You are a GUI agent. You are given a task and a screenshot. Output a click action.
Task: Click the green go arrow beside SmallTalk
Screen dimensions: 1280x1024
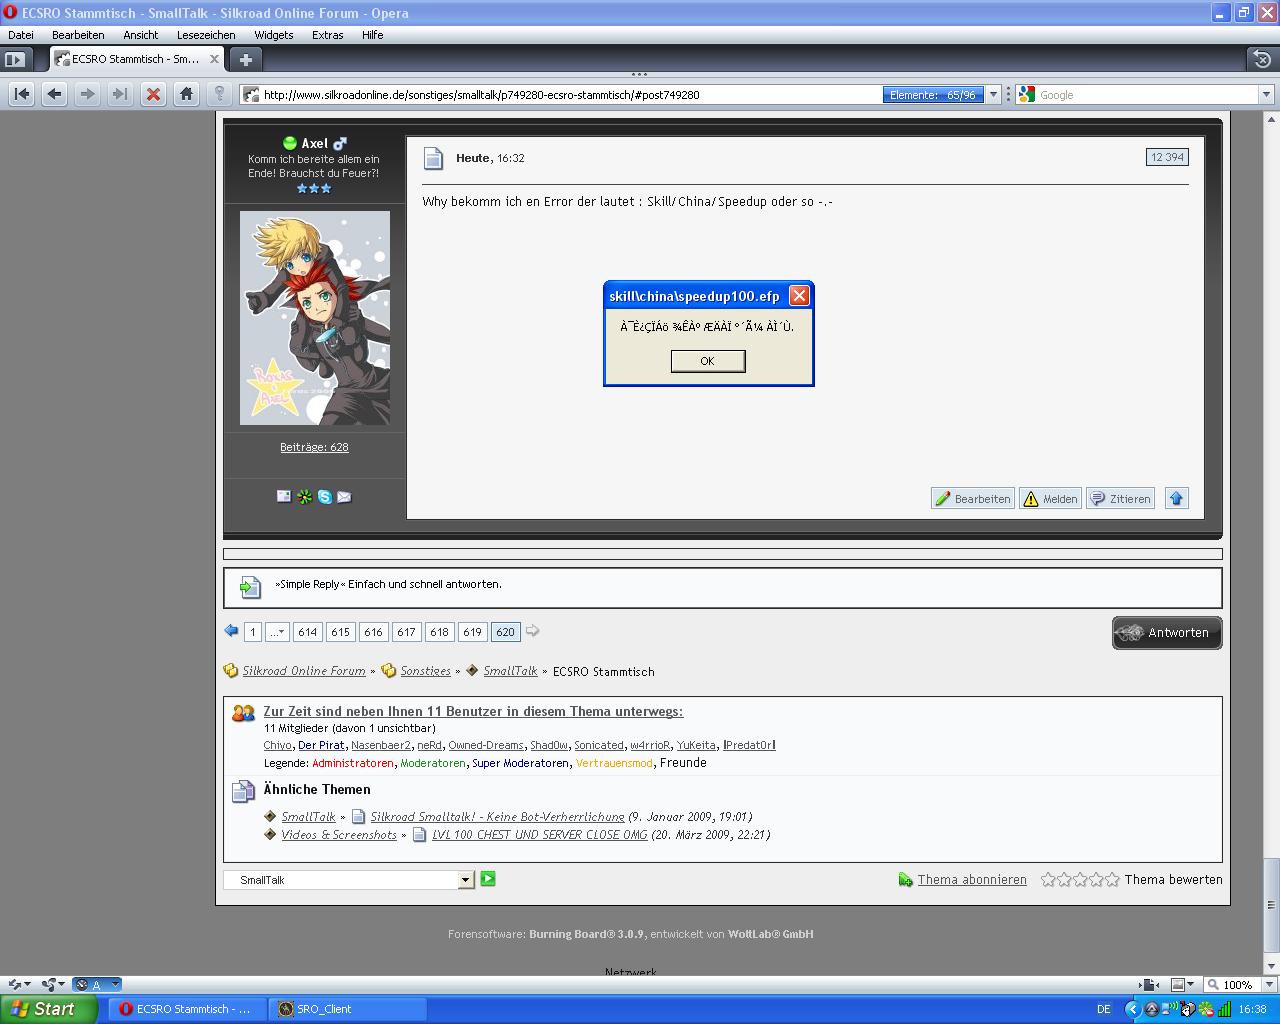click(488, 879)
